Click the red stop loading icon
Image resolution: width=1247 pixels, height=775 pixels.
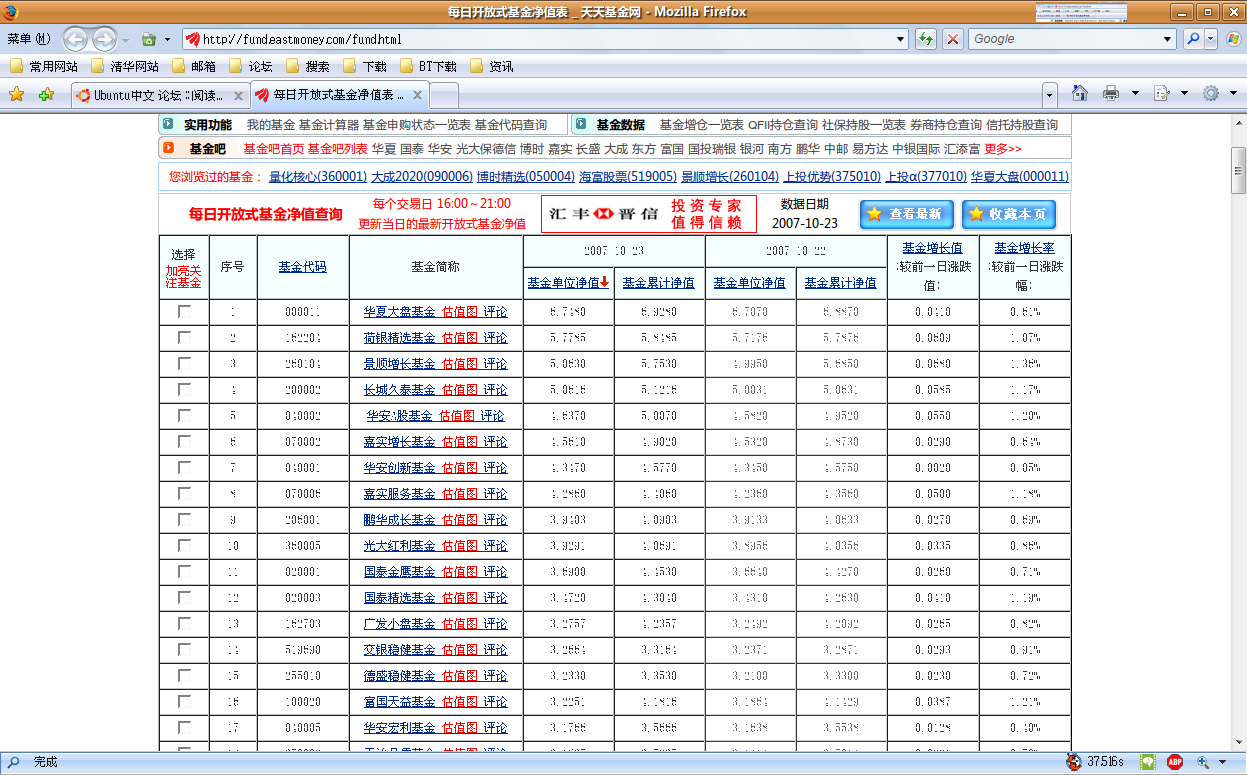click(x=954, y=39)
